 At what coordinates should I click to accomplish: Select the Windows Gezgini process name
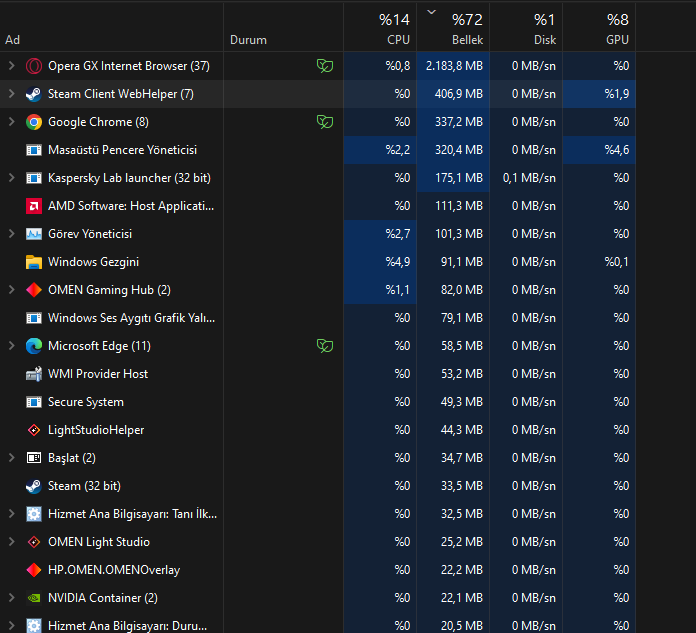coord(93,262)
